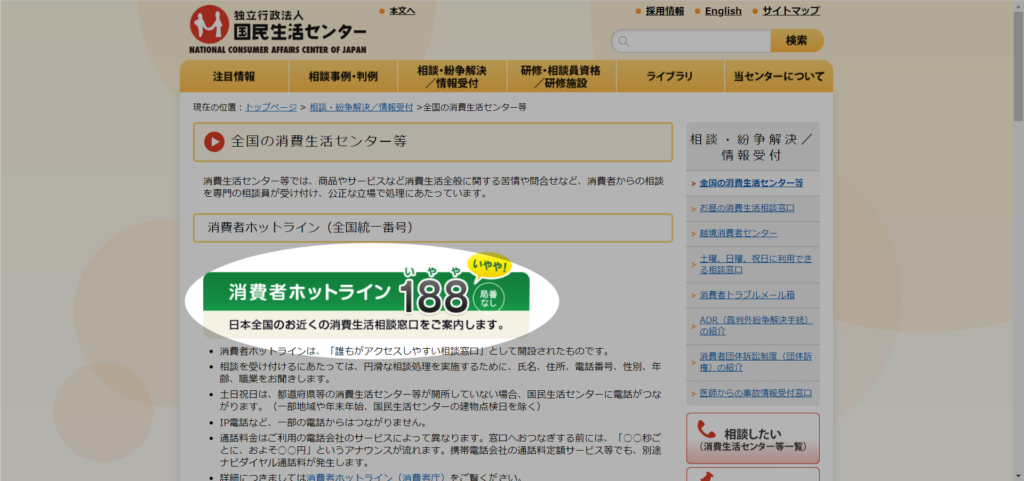1024x481 pixels.
Task: Open sidebar お昼の消費生活相談窓口 link
Action: (x=747, y=208)
